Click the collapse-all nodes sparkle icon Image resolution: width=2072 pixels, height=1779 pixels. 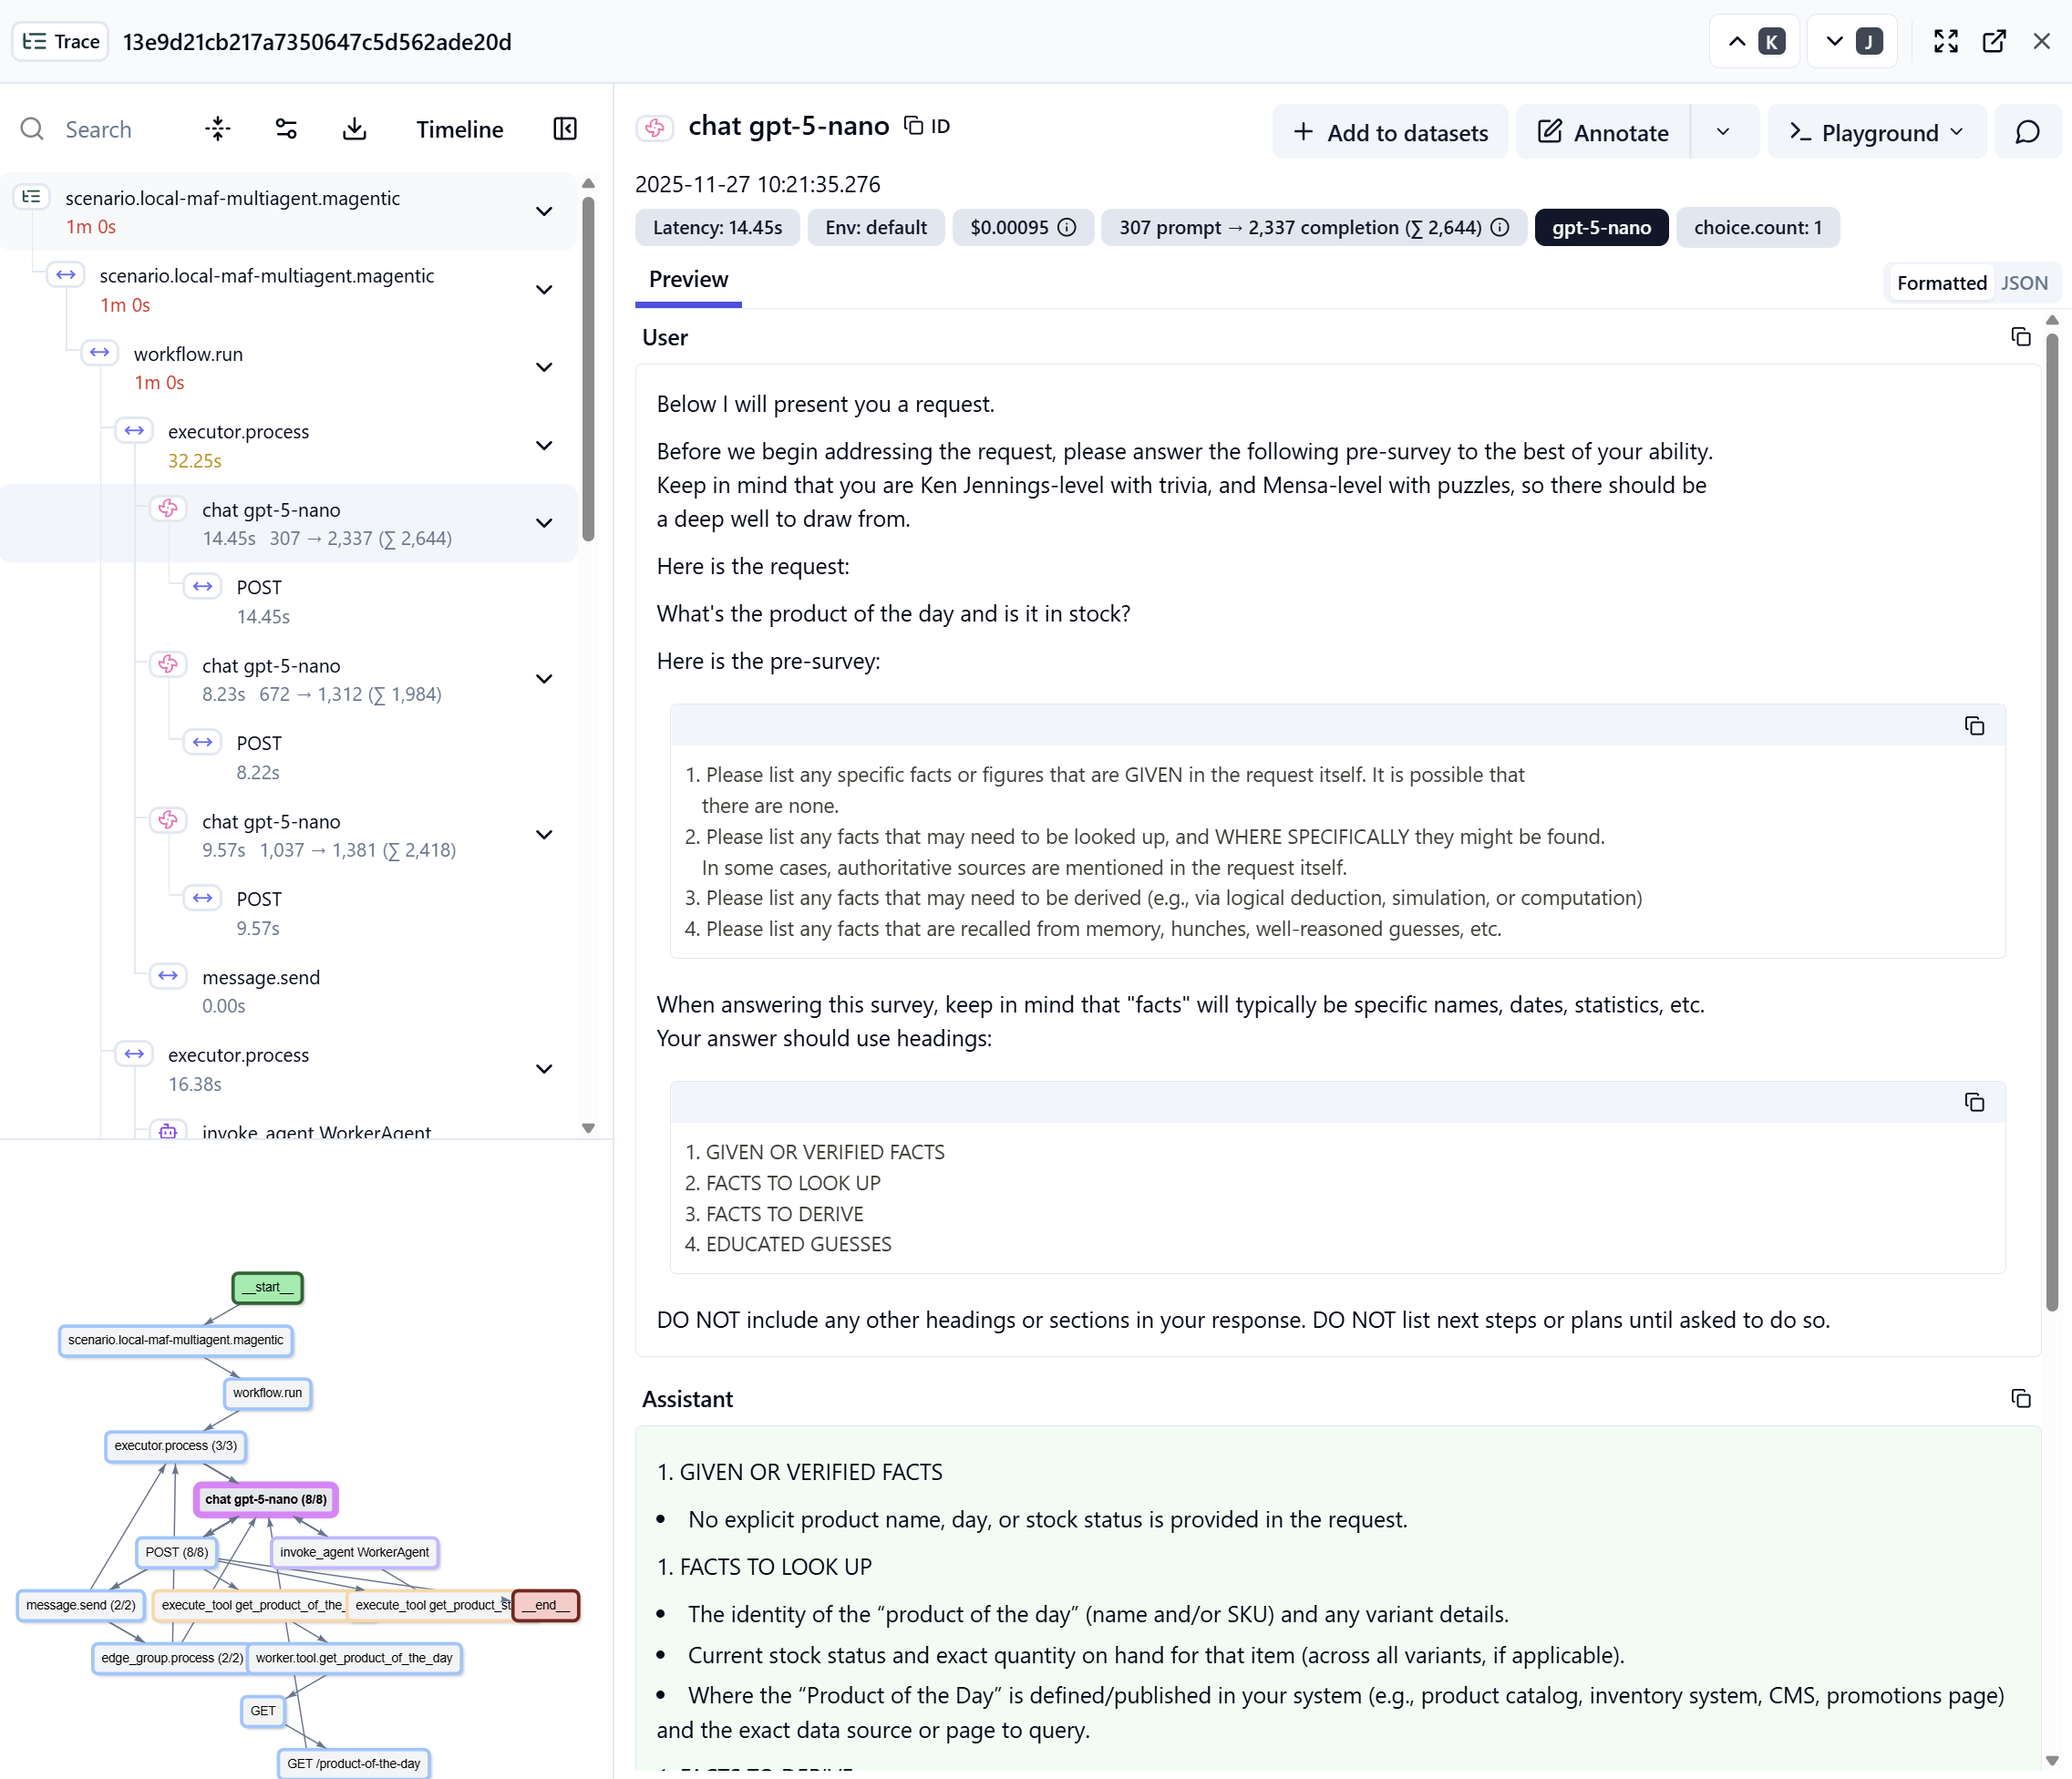217,129
